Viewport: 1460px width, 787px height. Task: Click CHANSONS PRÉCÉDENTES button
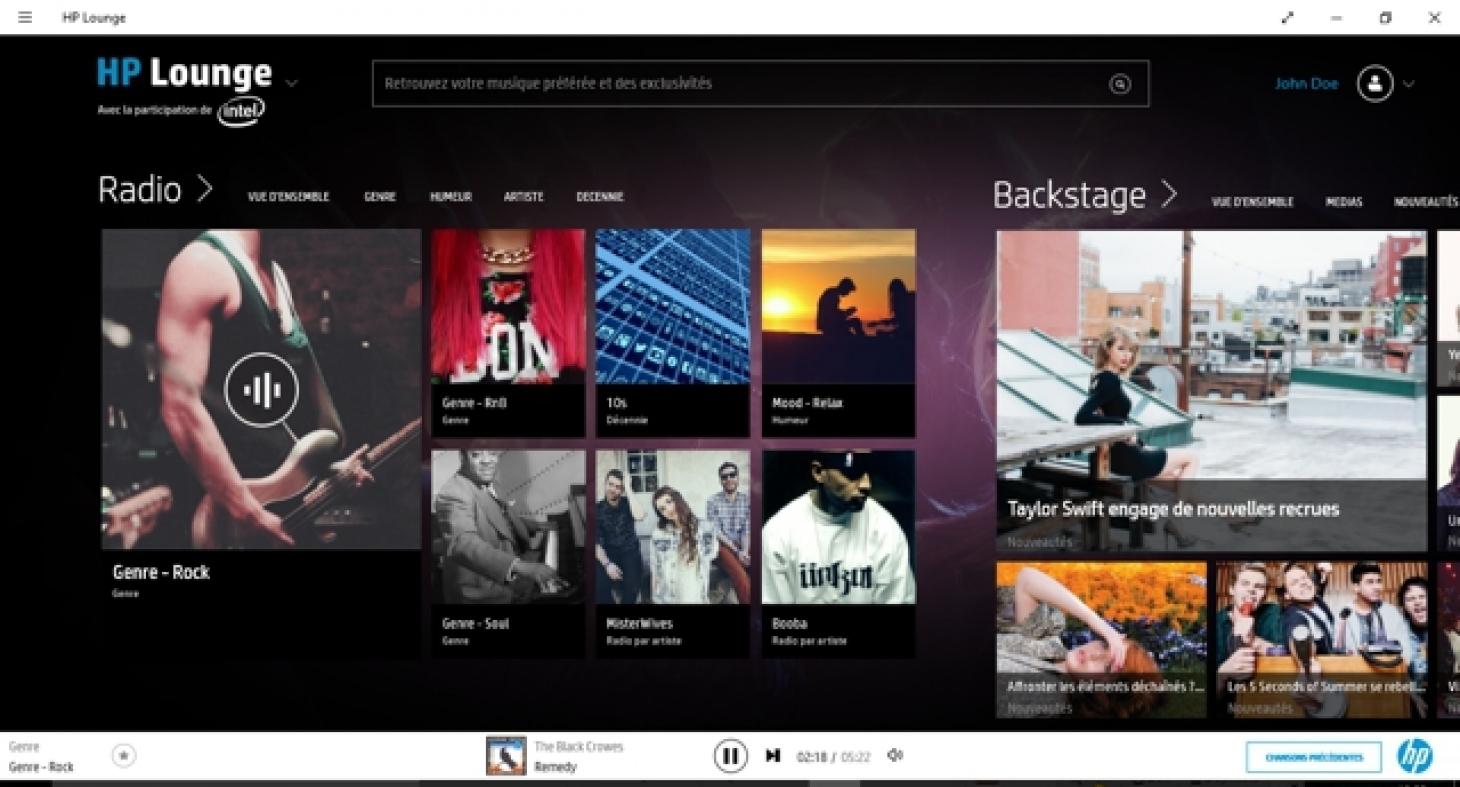pyautogui.click(x=1314, y=757)
